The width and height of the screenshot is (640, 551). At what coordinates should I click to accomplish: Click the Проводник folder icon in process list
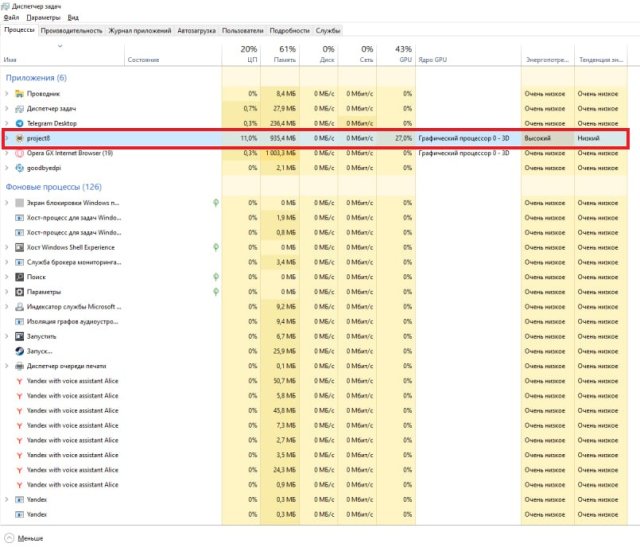click(19, 93)
